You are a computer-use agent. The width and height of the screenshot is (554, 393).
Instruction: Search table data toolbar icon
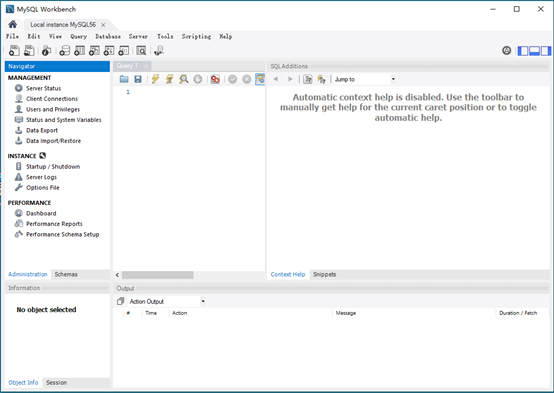pyautogui.click(x=141, y=51)
